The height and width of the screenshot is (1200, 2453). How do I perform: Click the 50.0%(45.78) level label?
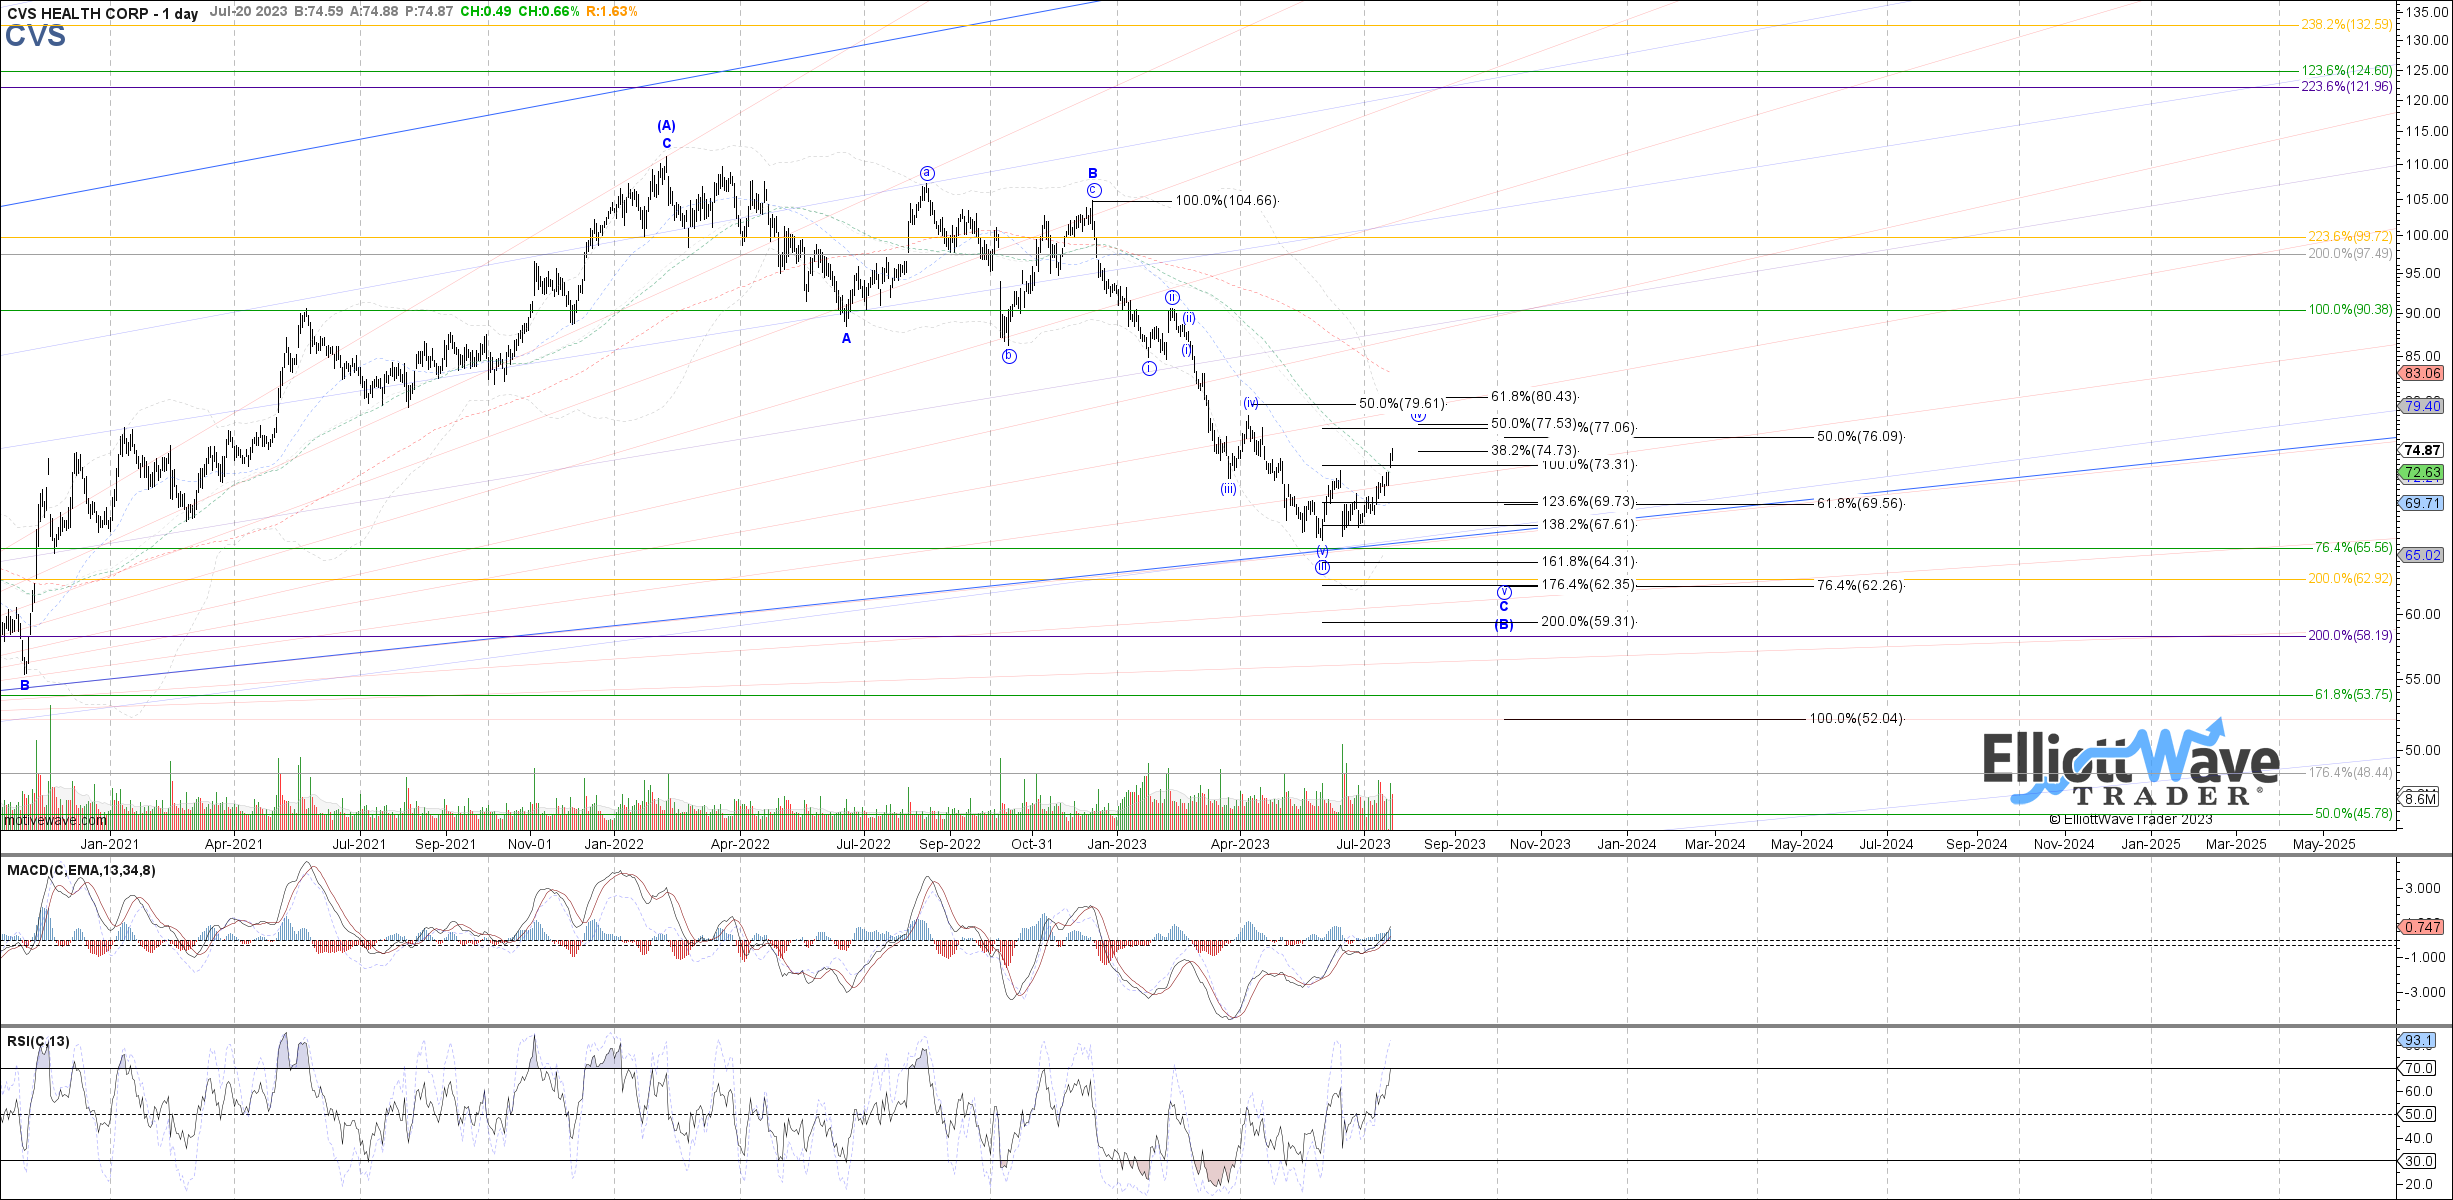pos(2354,814)
